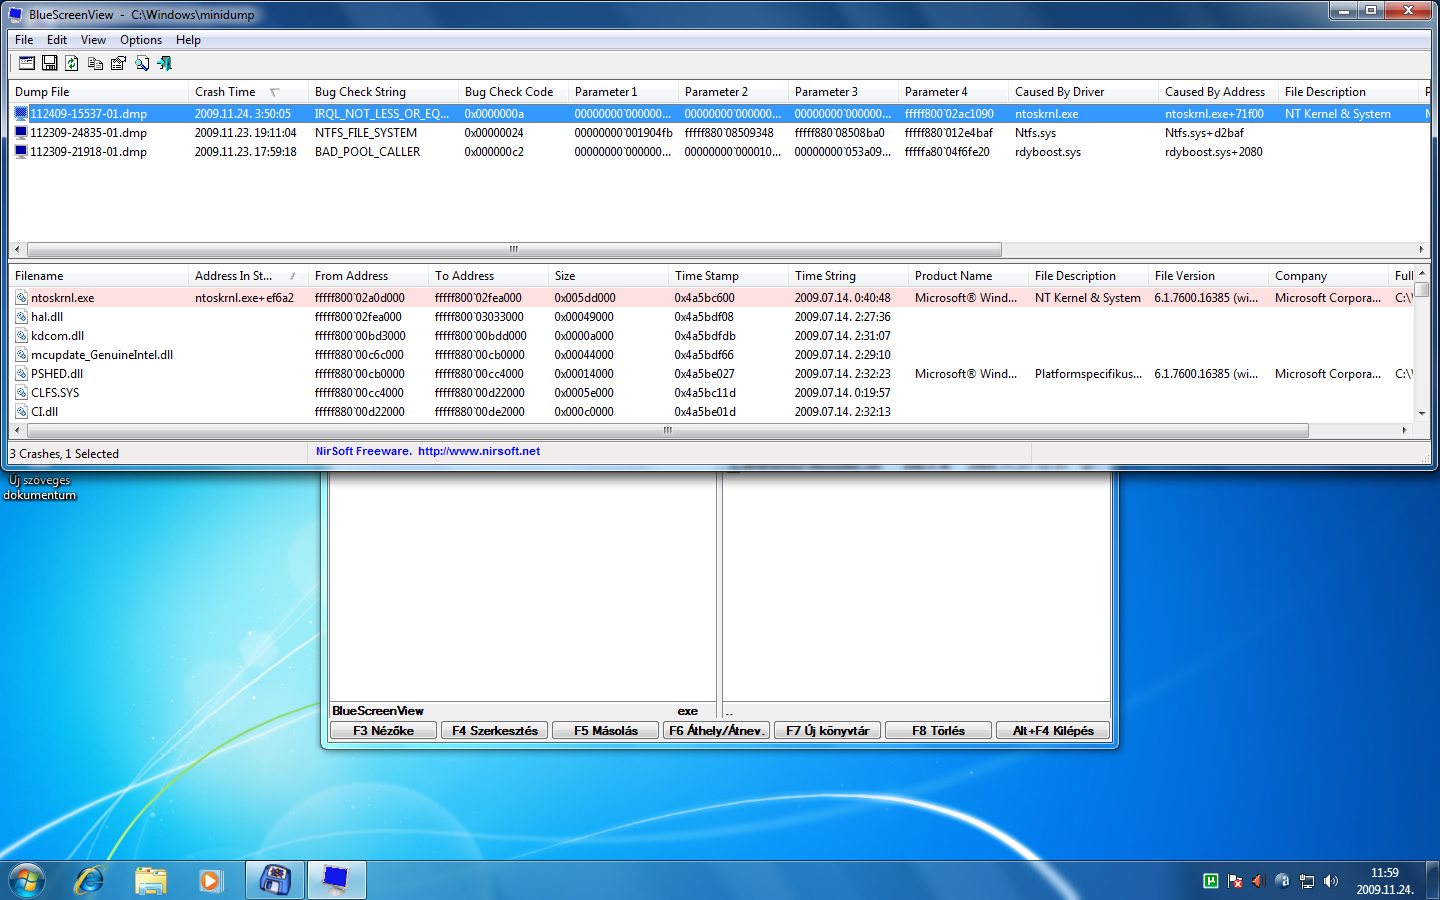The height and width of the screenshot is (900, 1440).
Task: Select the CI.dll row
Action: pos(712,411)
